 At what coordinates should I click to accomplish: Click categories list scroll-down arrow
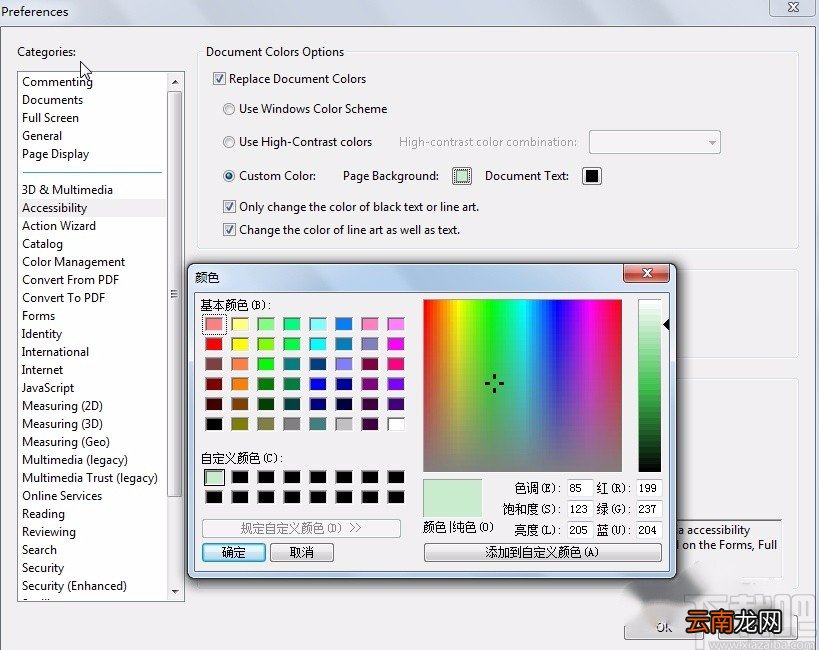point(175,591)
